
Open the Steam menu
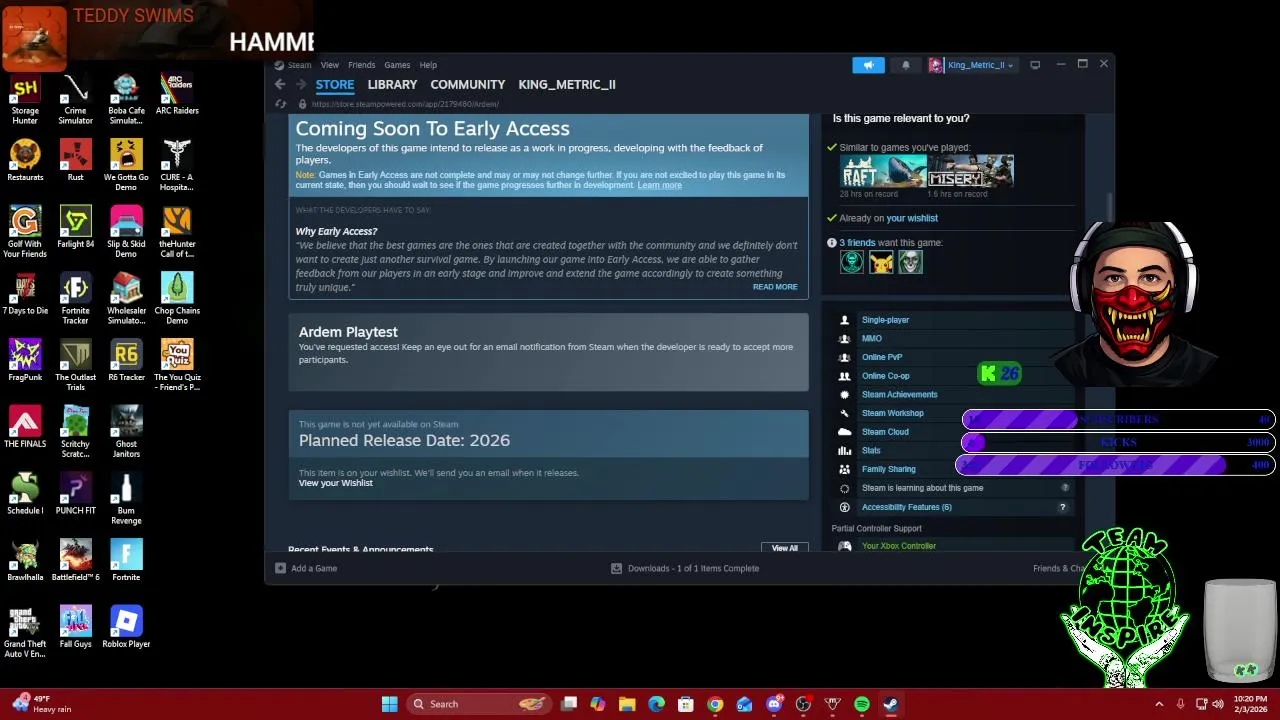299,65
